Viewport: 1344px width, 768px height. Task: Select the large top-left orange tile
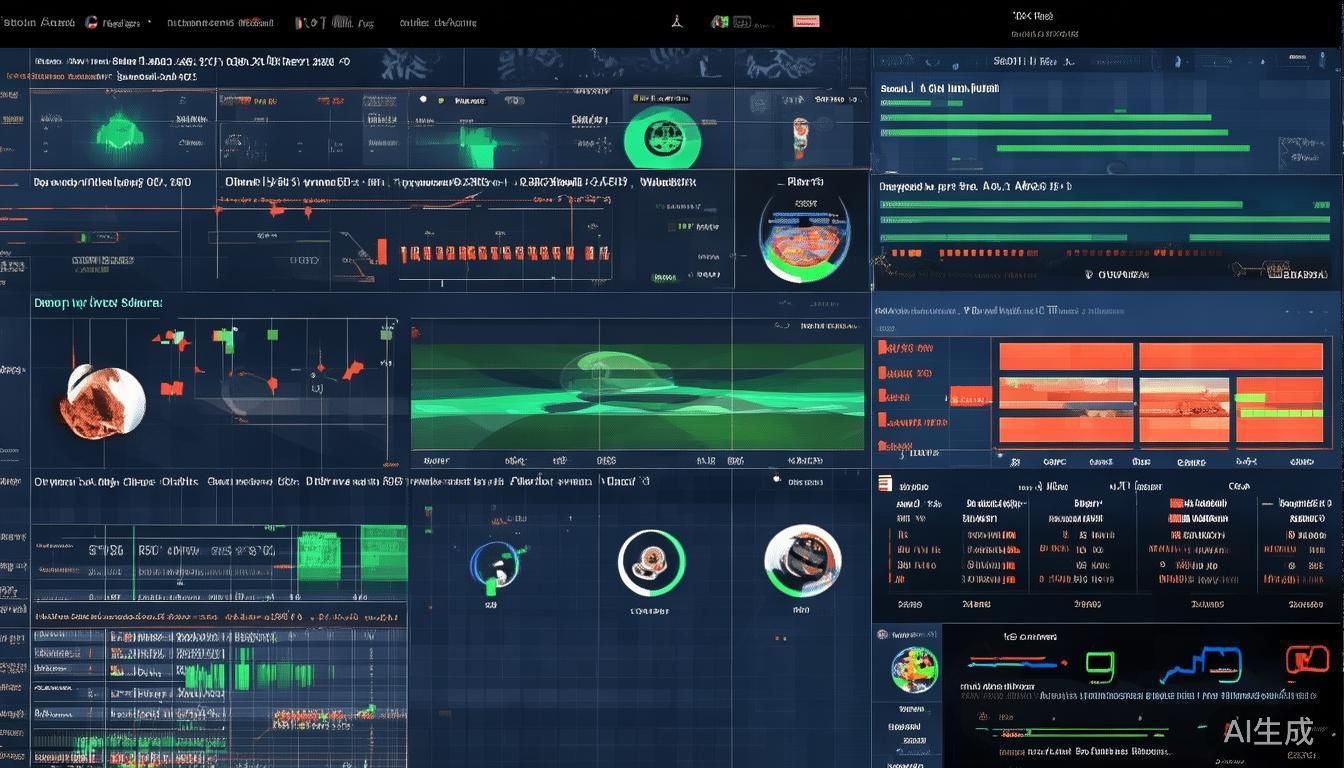point(1065,356)
